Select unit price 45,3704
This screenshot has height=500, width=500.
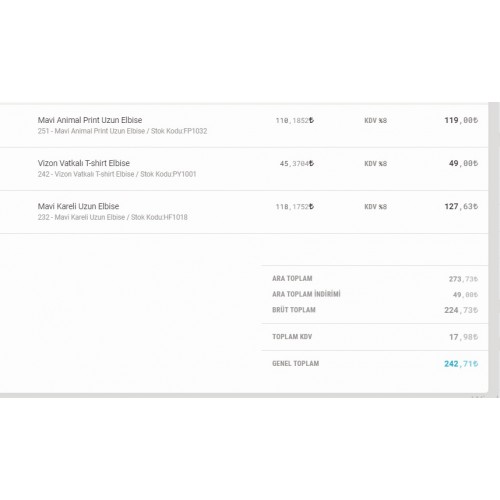tap(297, 164)
